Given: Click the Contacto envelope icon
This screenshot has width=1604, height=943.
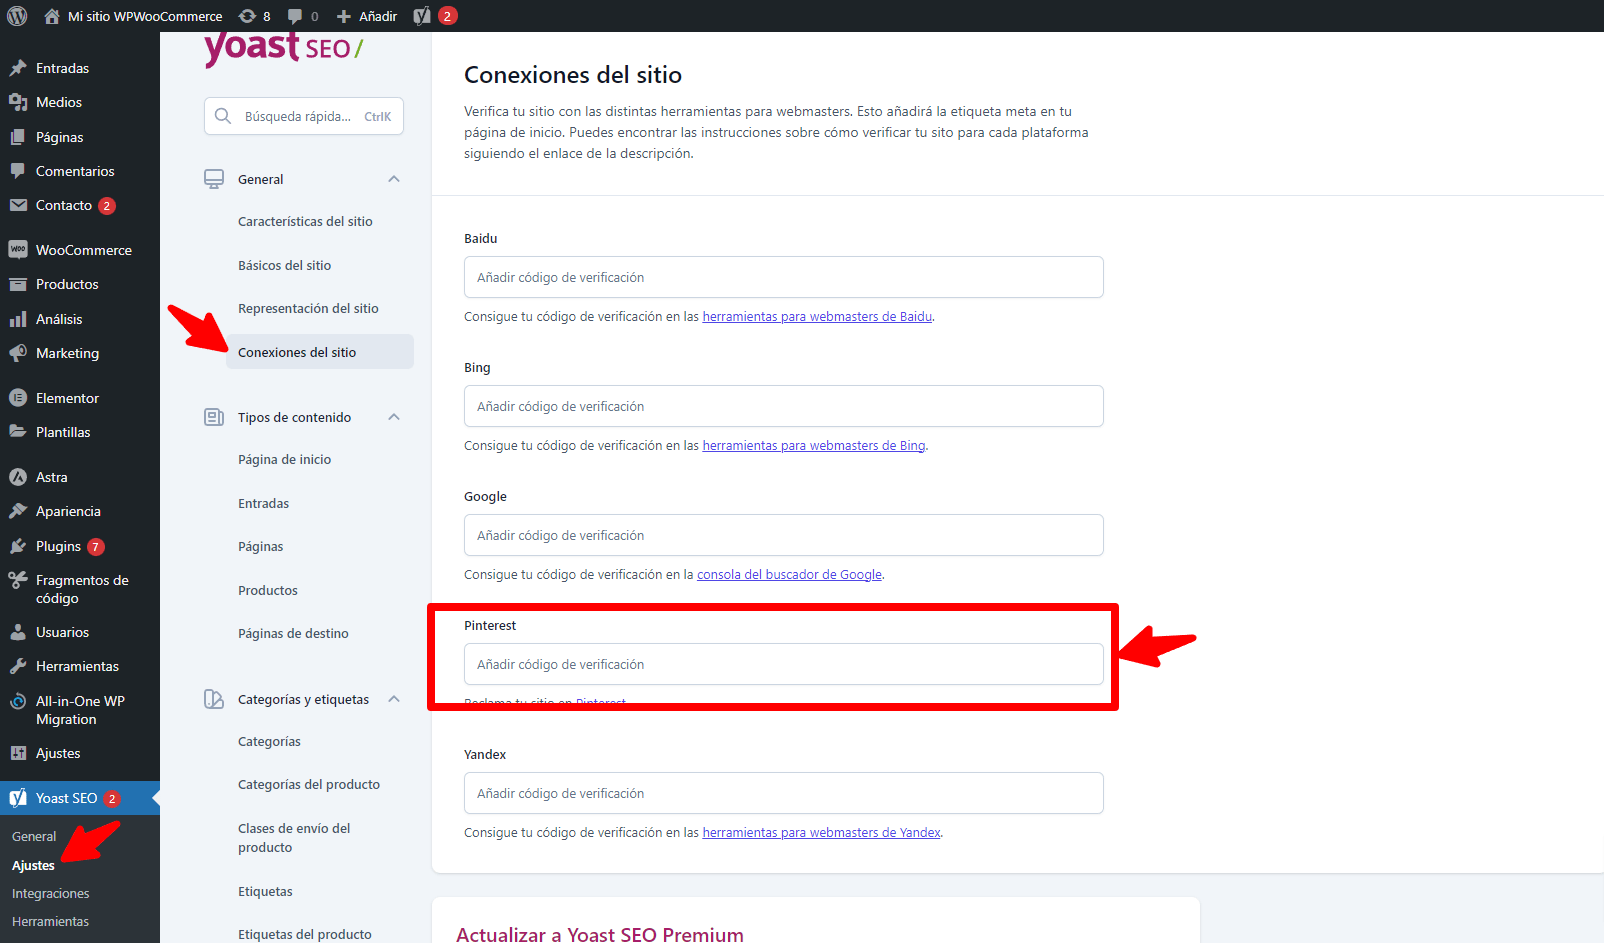Looking at the screenshot, I should tap(18, 205).
